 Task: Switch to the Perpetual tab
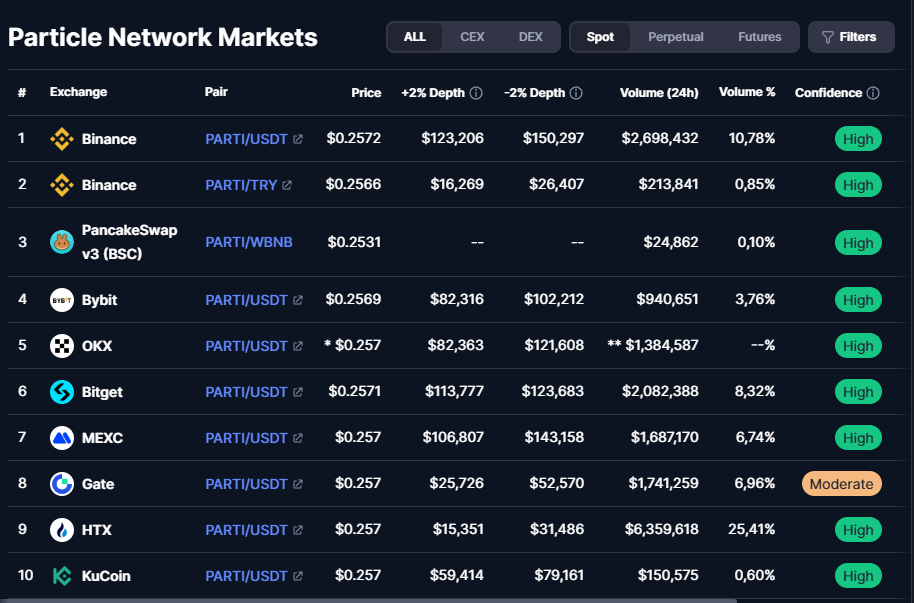coord(676,37)
